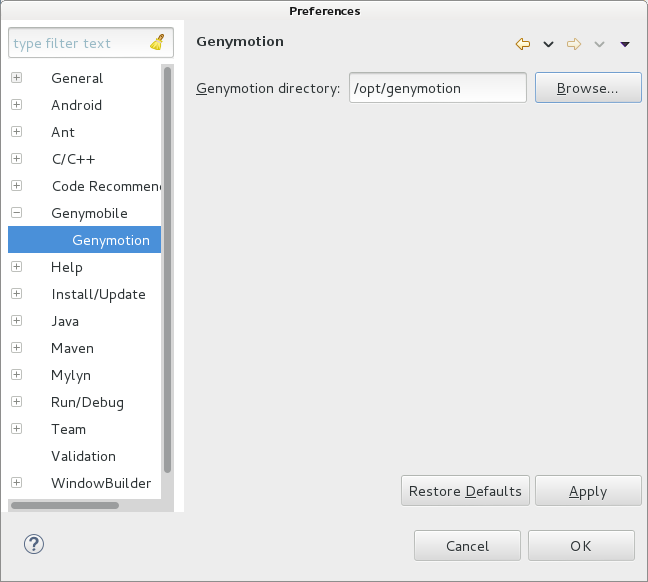Select the Code Recommenders category
This screenshot has width=648, height=582.
click(x=106, y=186)
